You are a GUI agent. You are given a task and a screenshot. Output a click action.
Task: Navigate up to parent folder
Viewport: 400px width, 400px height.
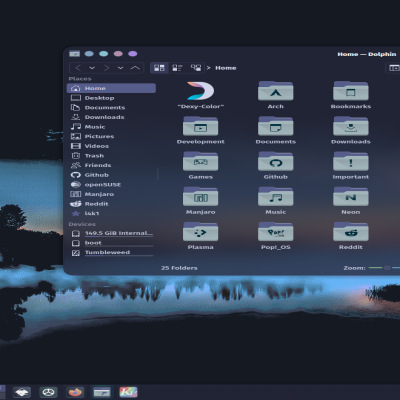135,68
